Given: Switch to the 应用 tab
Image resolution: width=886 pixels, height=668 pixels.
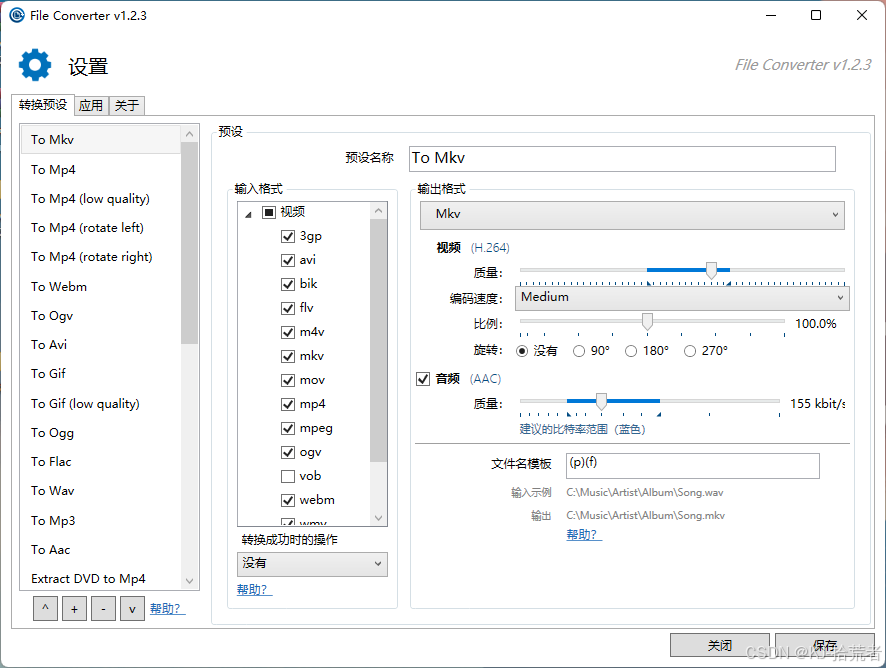Looking at the screenshot, I should 91,105.
